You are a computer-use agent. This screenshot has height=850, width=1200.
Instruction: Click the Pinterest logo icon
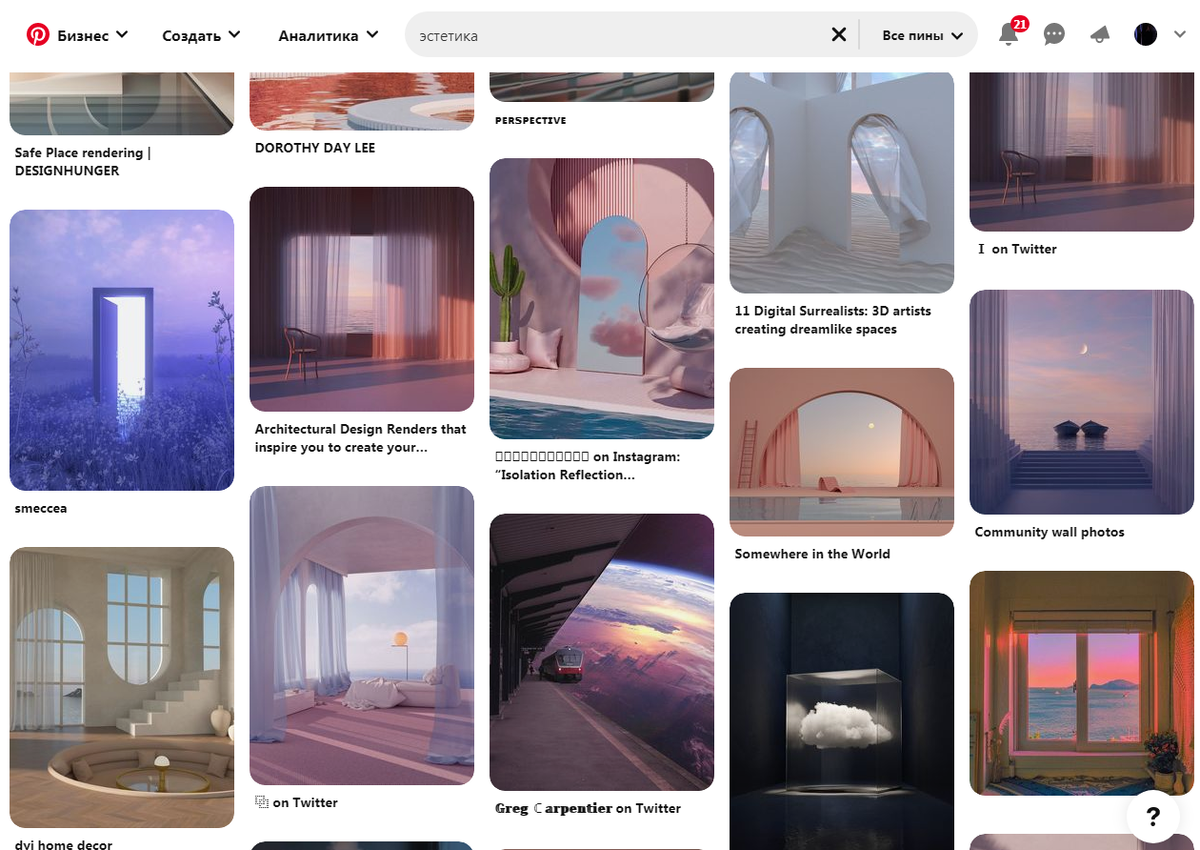coord(37,35)
